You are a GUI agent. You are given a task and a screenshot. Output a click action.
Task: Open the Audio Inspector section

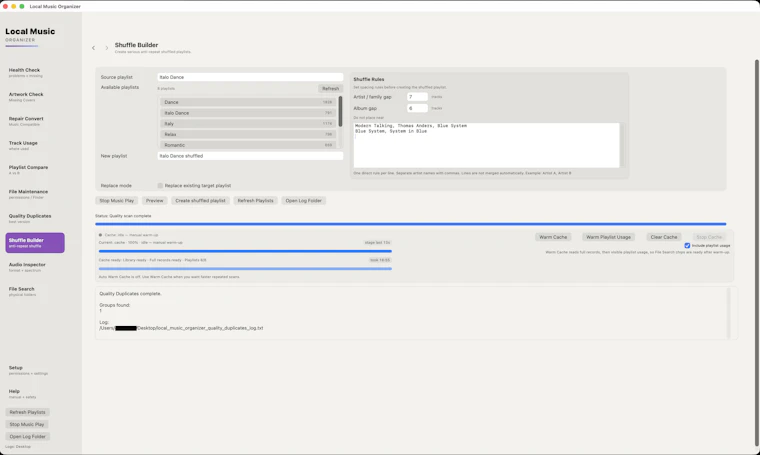tap(35, 267)
